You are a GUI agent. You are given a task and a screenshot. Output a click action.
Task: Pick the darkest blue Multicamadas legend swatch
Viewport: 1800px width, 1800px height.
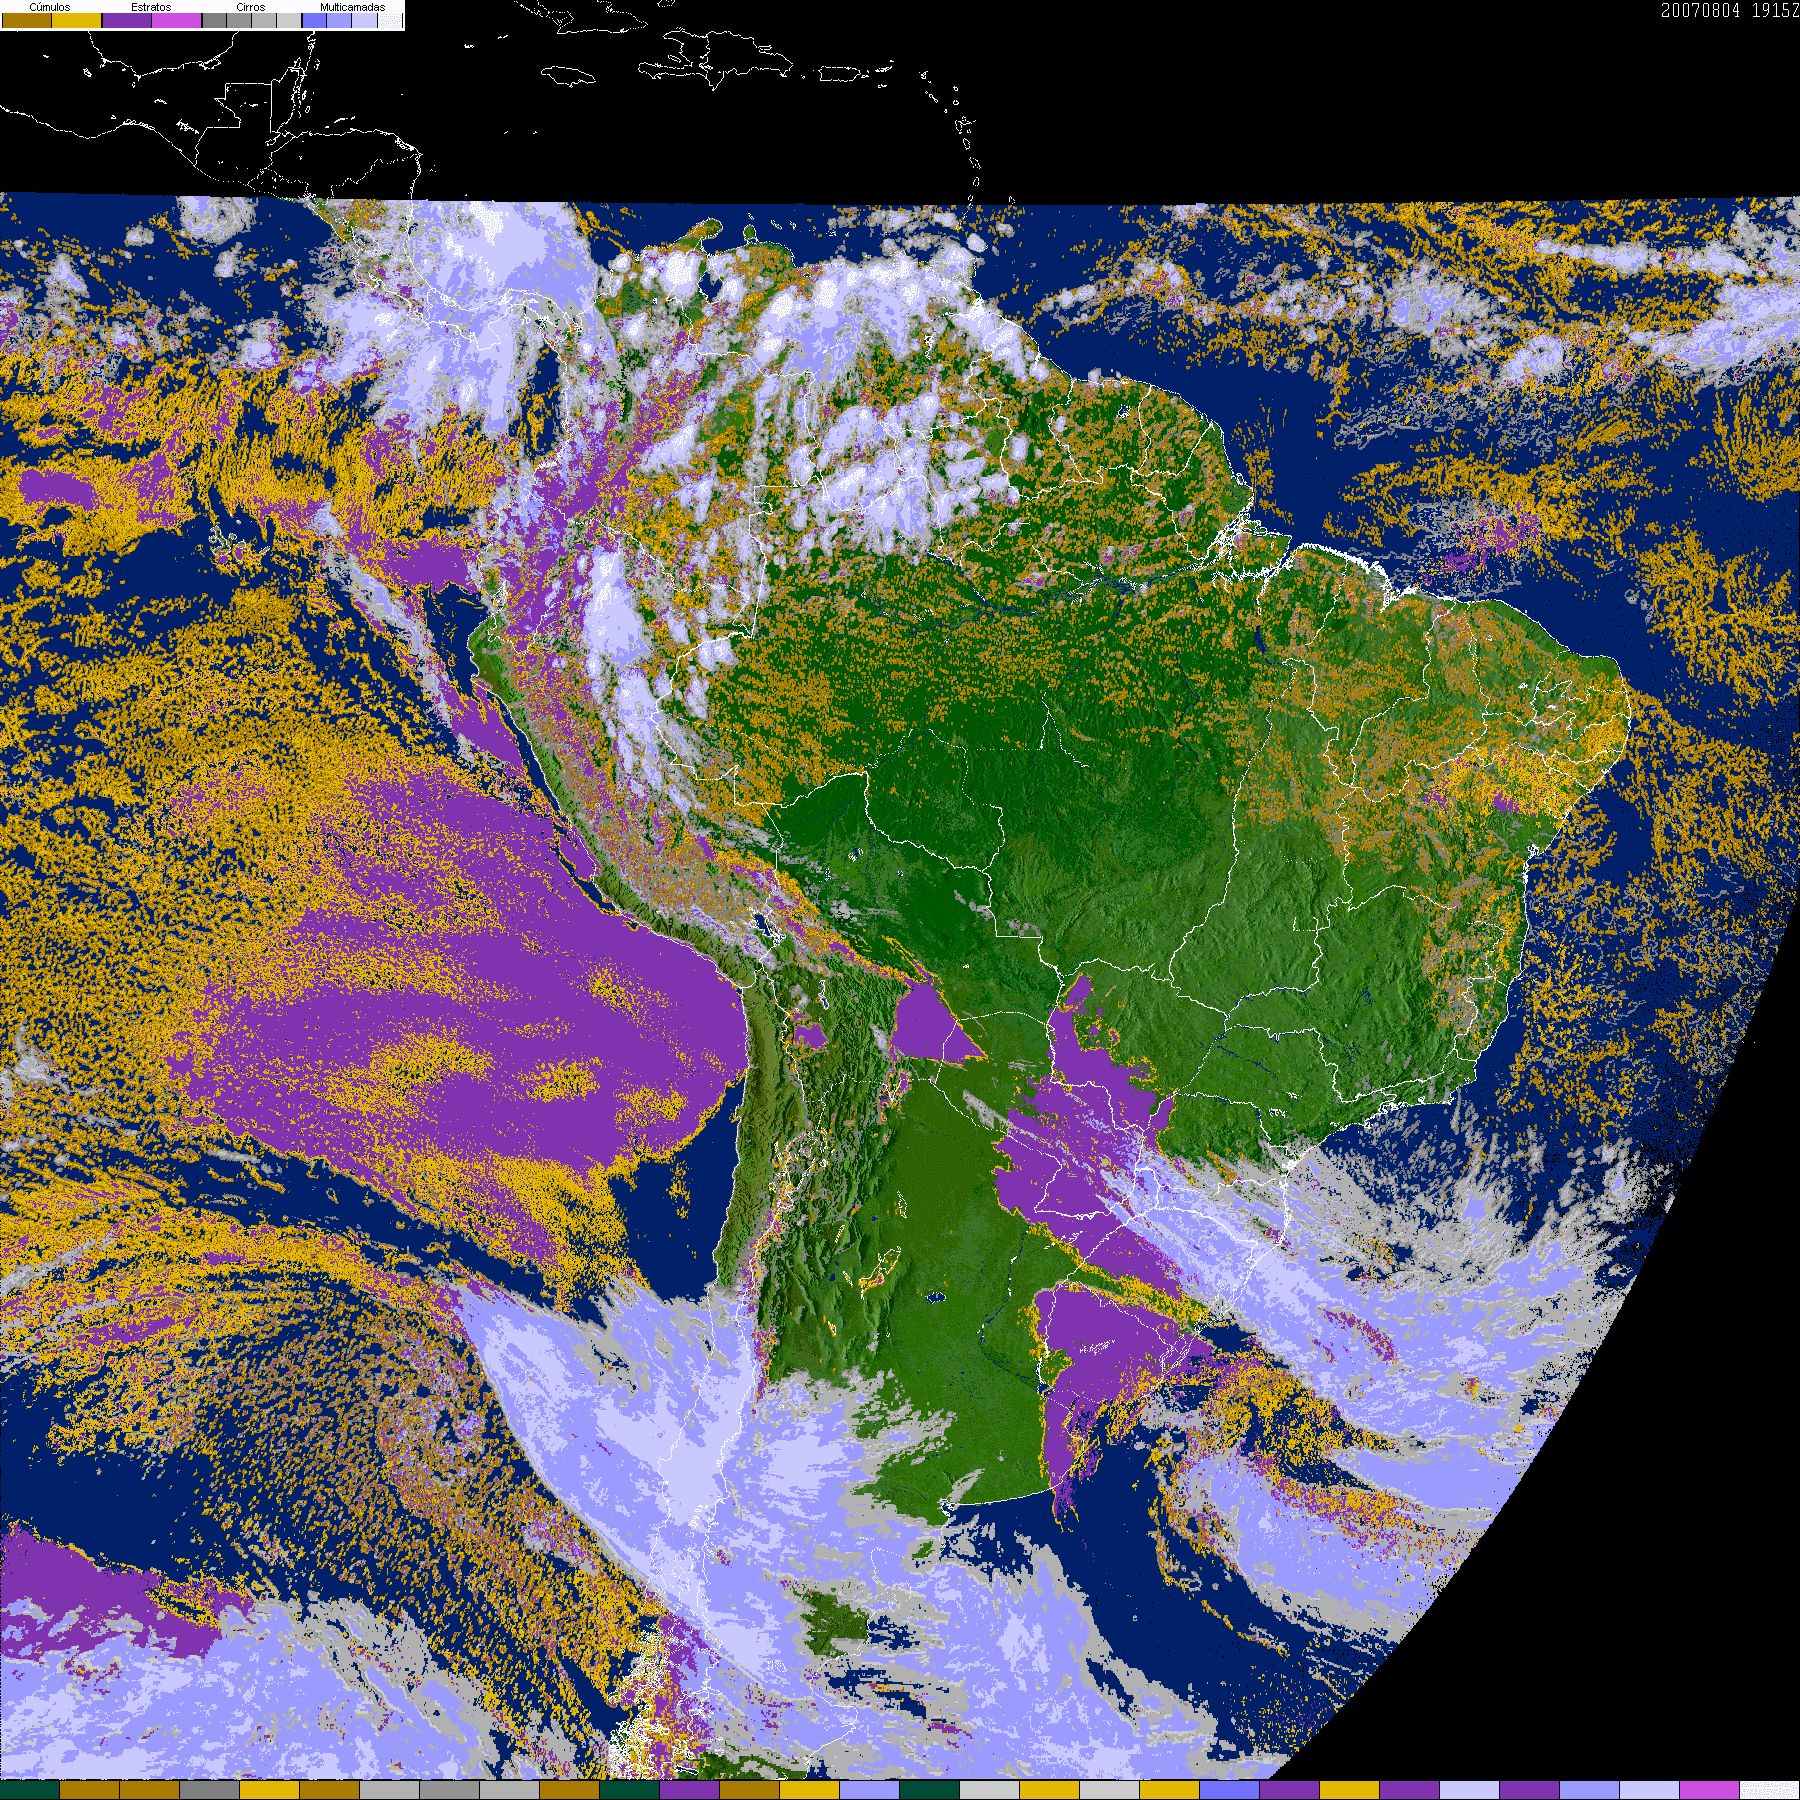tap(314, 21)
